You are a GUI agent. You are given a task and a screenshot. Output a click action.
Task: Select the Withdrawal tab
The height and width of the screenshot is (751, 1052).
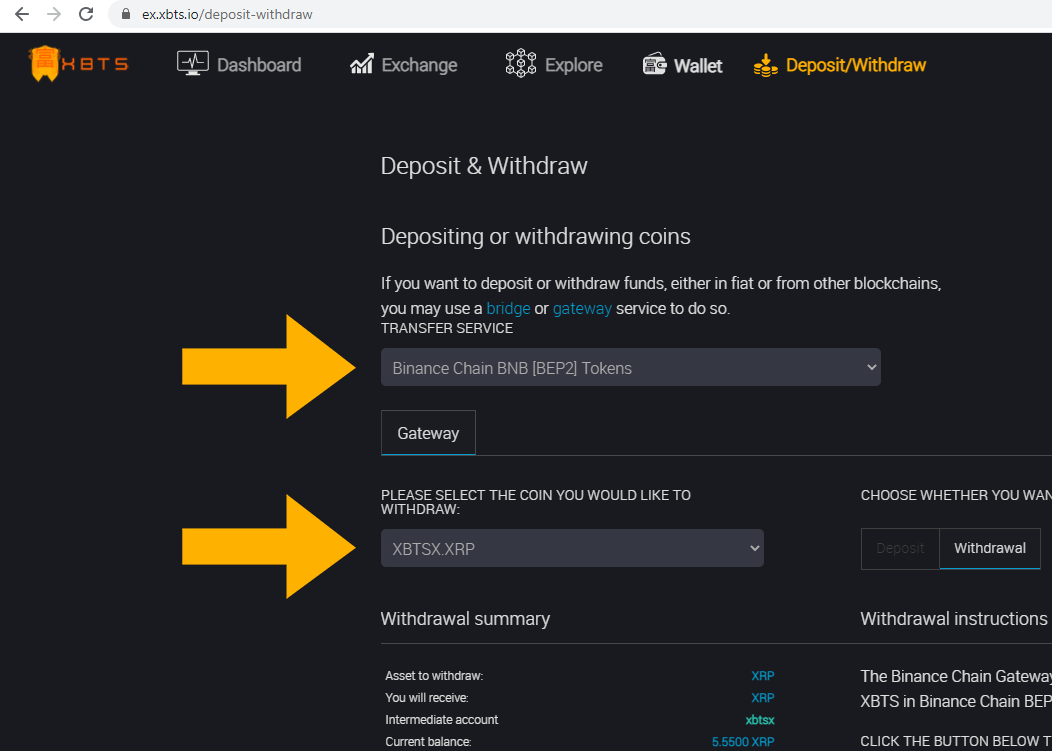[x=990, y=548]
